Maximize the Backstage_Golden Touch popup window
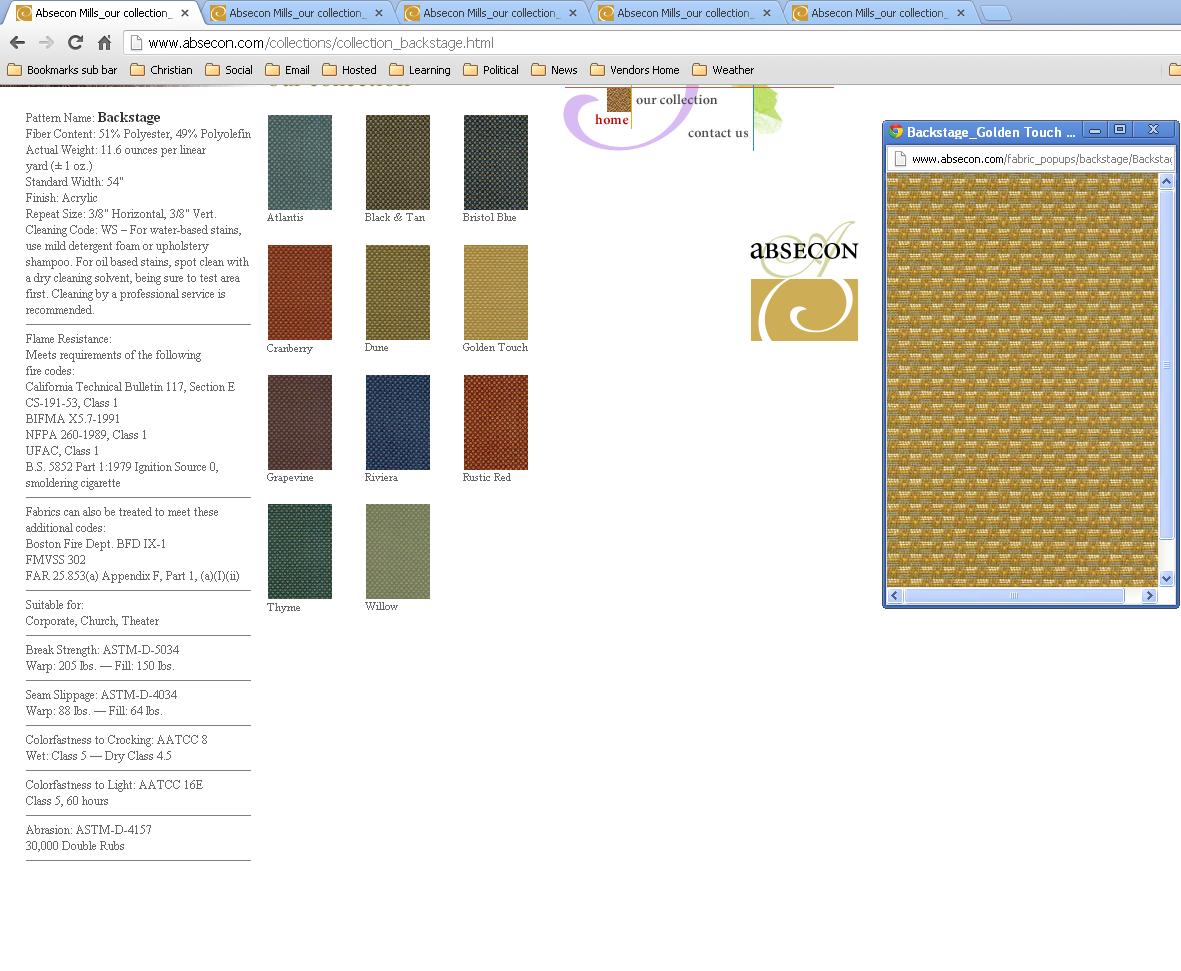Viewport: 1181px width, 971px height. tap(1120, 130)
